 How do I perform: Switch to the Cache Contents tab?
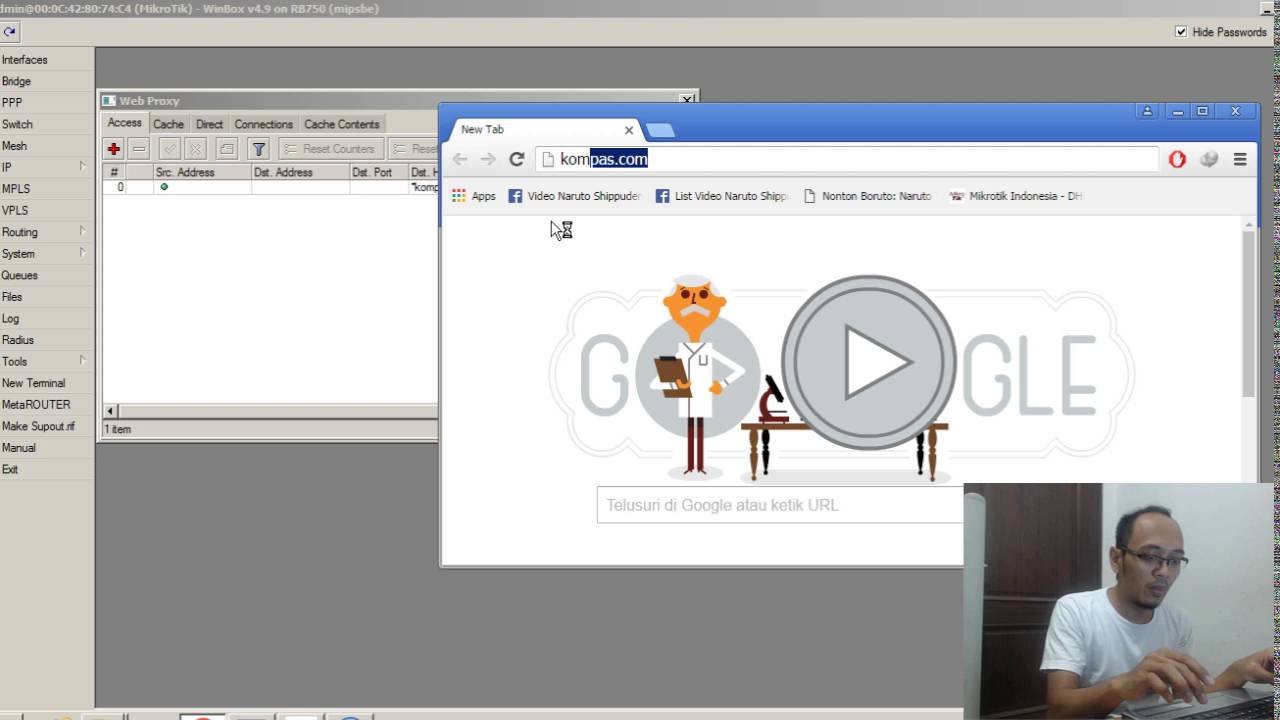342,124
